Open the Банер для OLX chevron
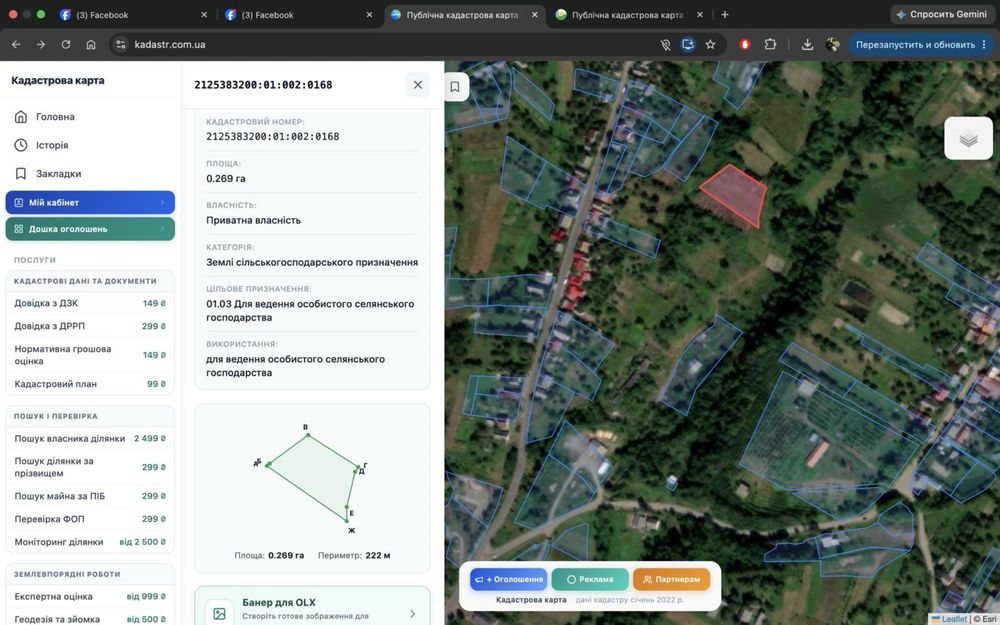The height and width of the screenshot is (625, 1000). click(x=413, y=614)
